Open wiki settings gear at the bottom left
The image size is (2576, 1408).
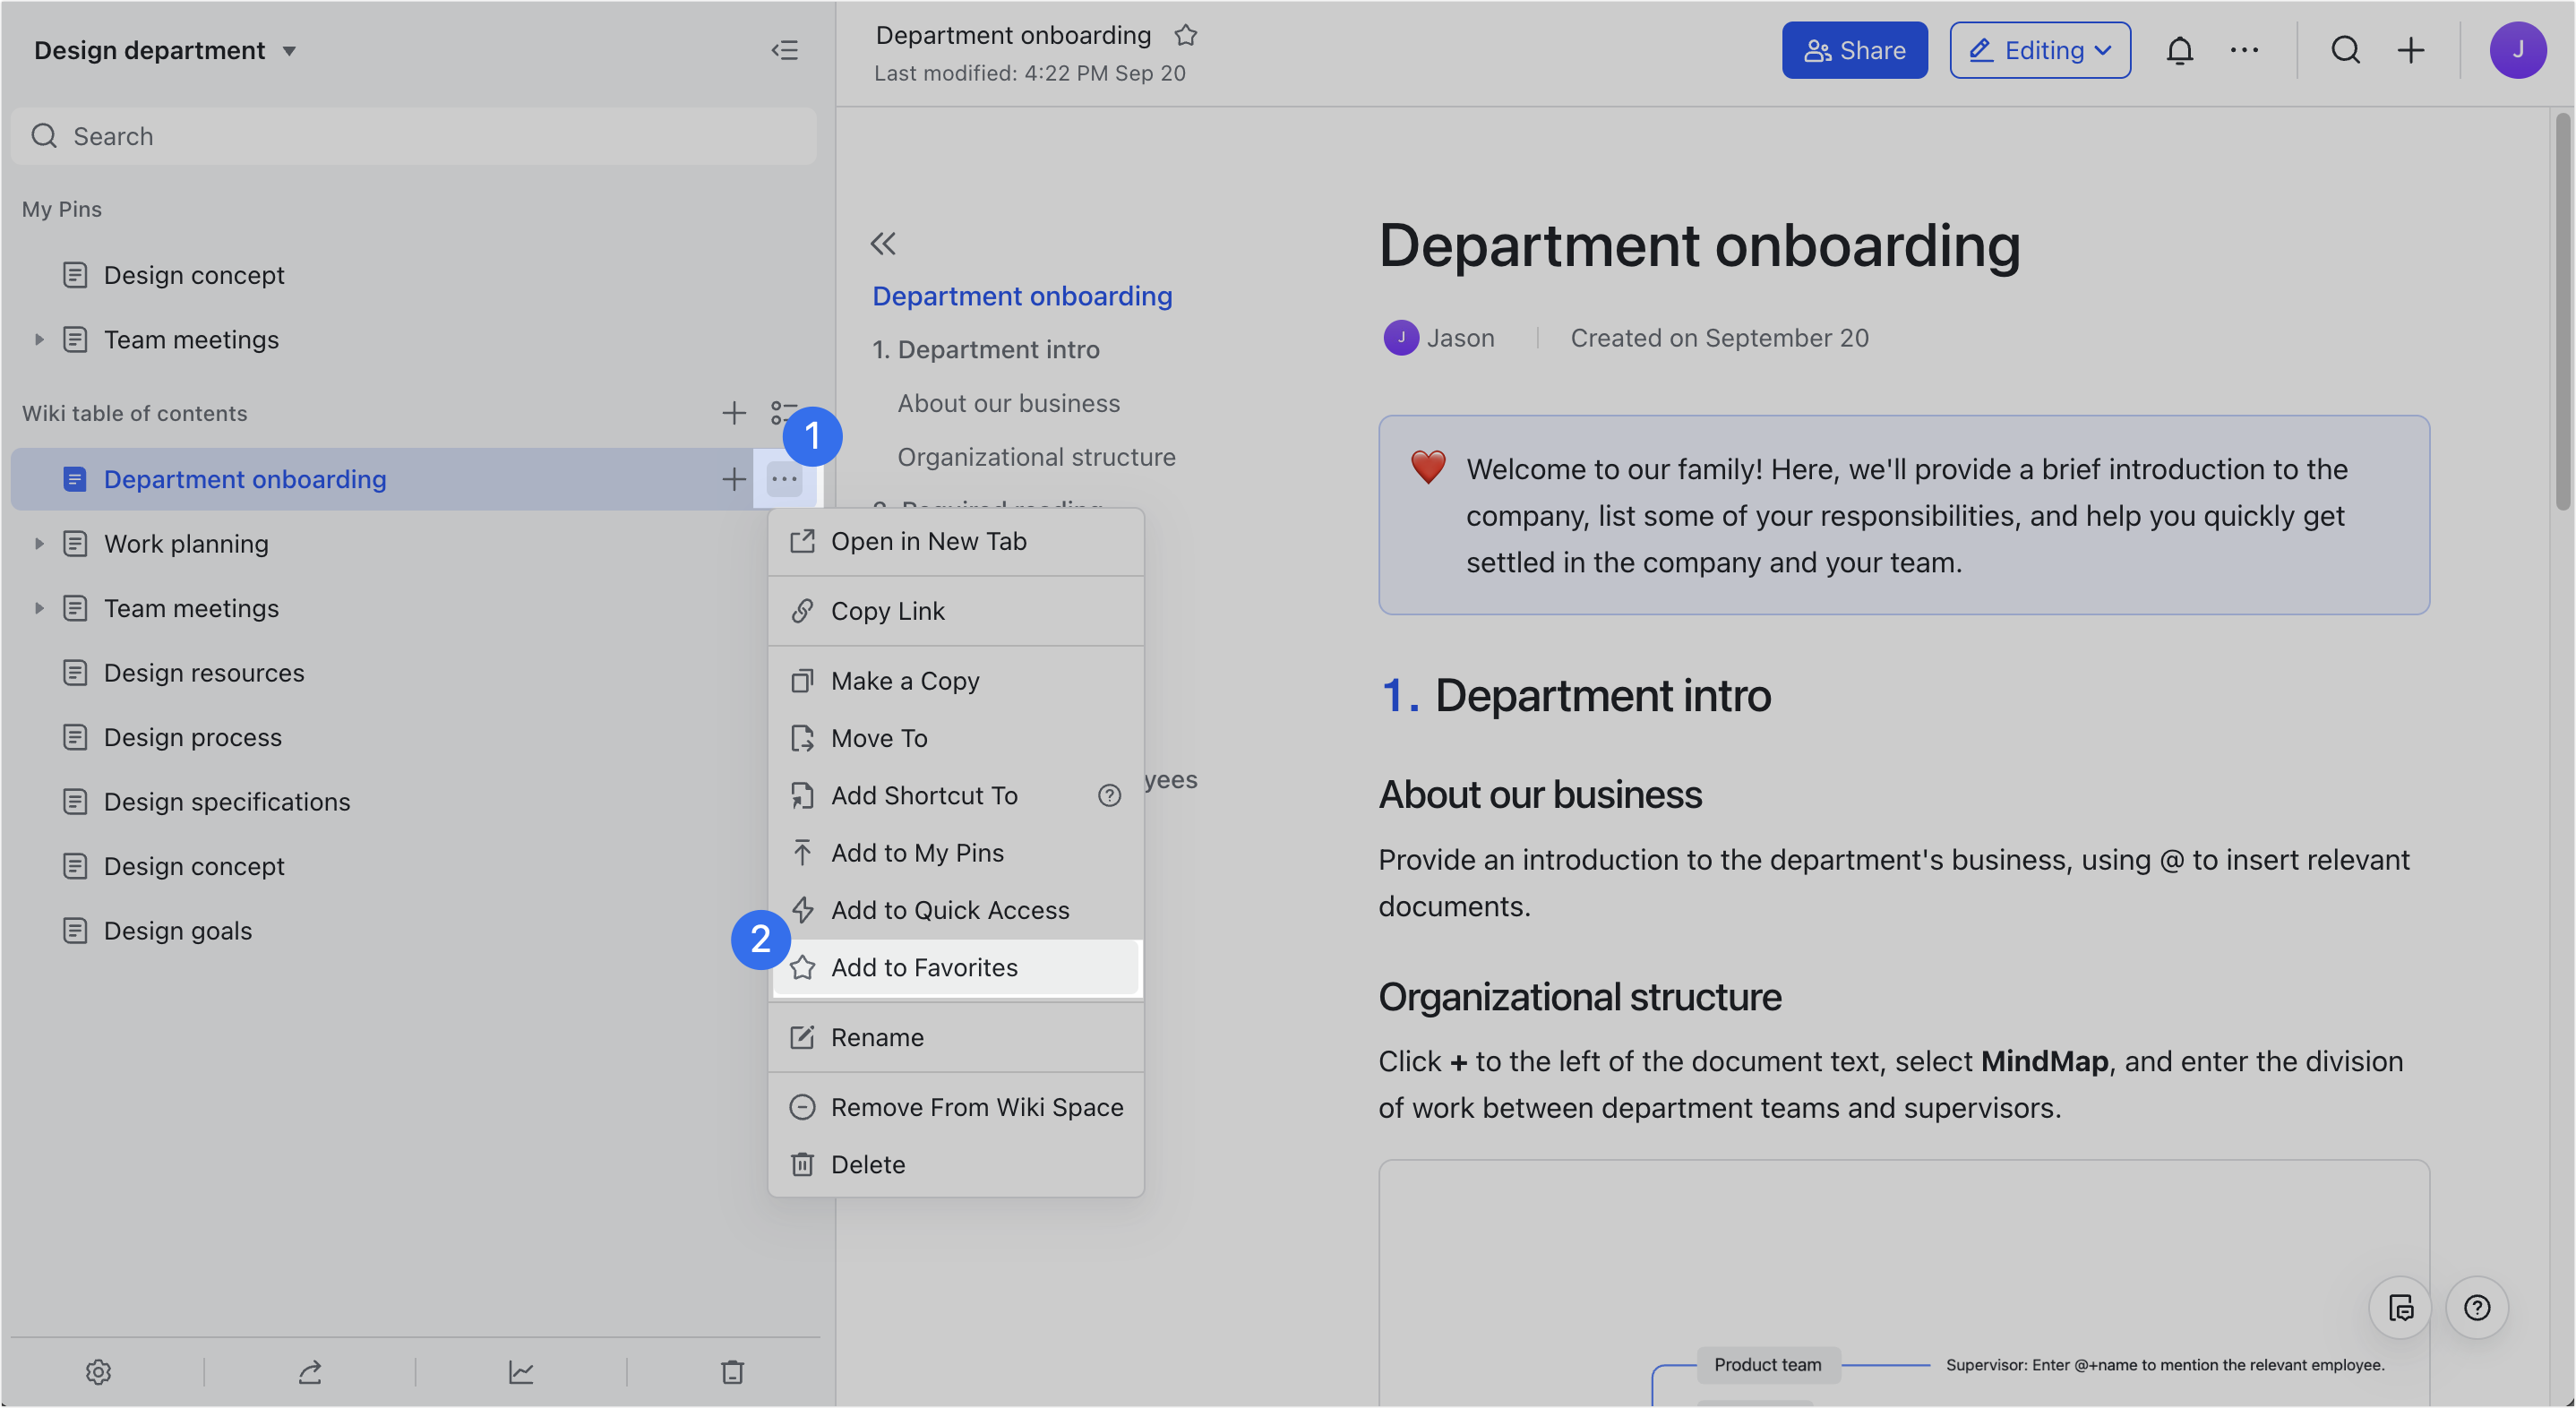pyautogui.click(x=98, y=1371)
